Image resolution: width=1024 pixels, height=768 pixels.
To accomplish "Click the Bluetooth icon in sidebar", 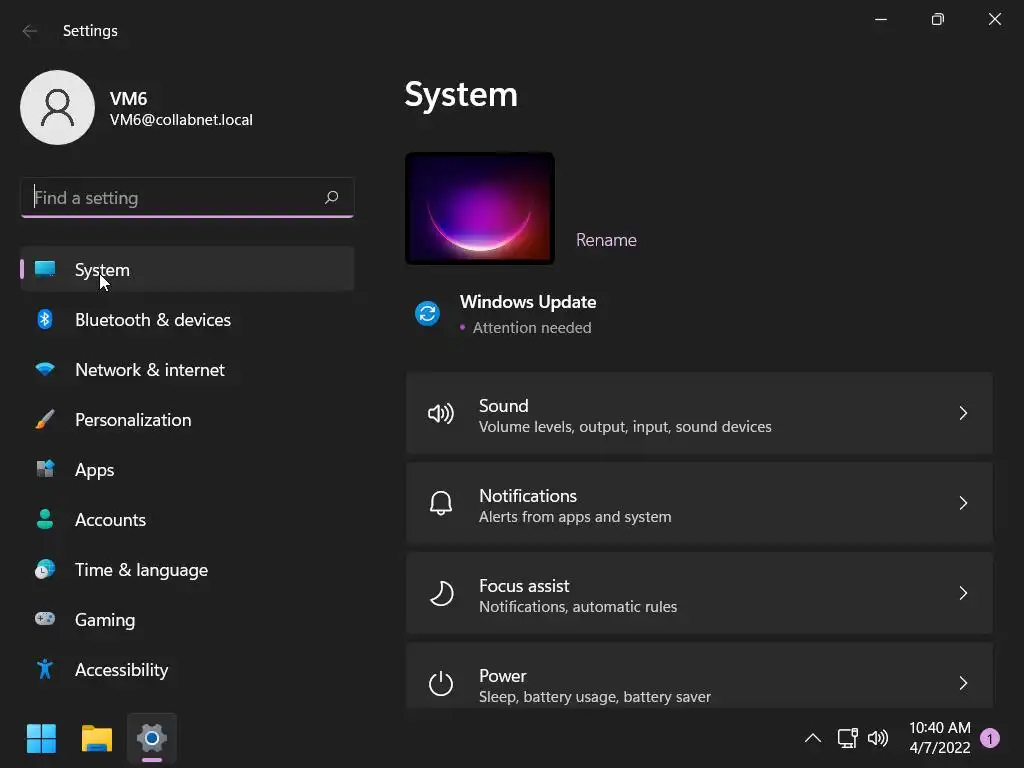I will 45,319.
